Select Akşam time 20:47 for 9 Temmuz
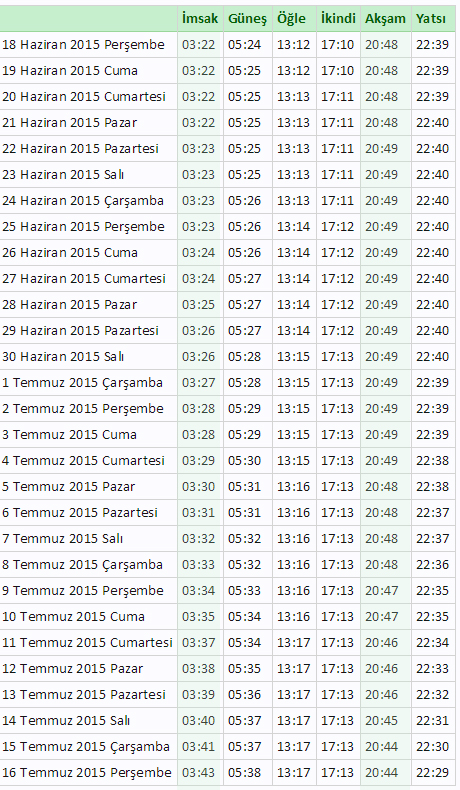The width and height of the screenshot is (460, 790). 381,591
